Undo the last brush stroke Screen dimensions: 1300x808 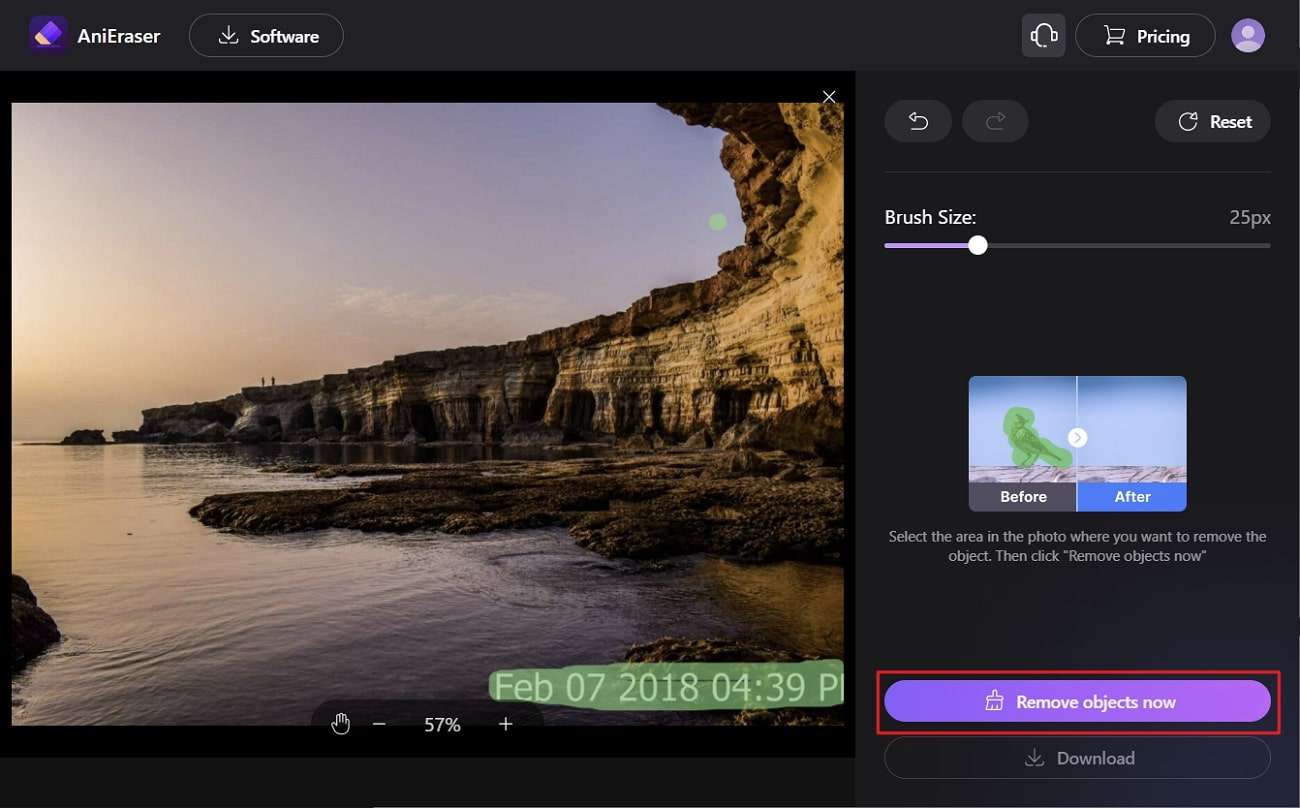click(918, 122)
